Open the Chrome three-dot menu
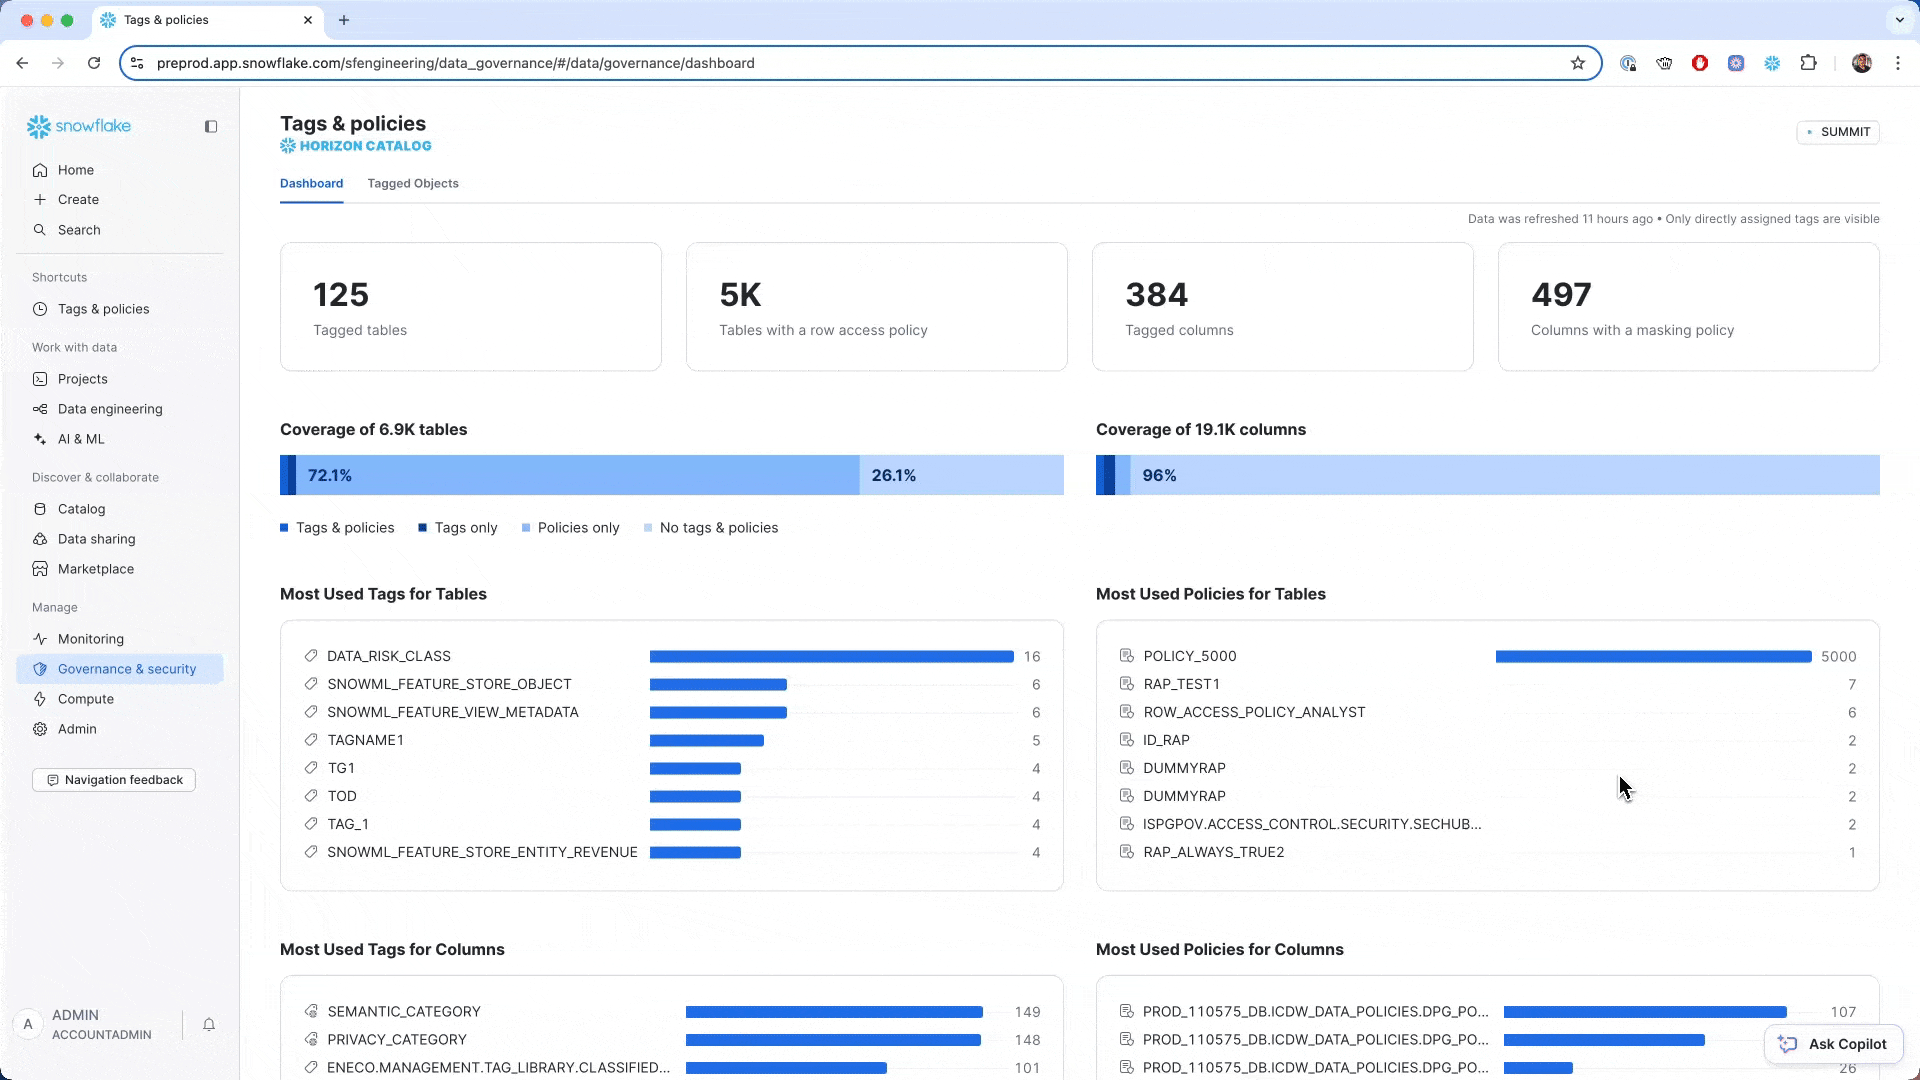Image resolution: width=1920 pixels, height=1080 pixels. coord(1898,62)
